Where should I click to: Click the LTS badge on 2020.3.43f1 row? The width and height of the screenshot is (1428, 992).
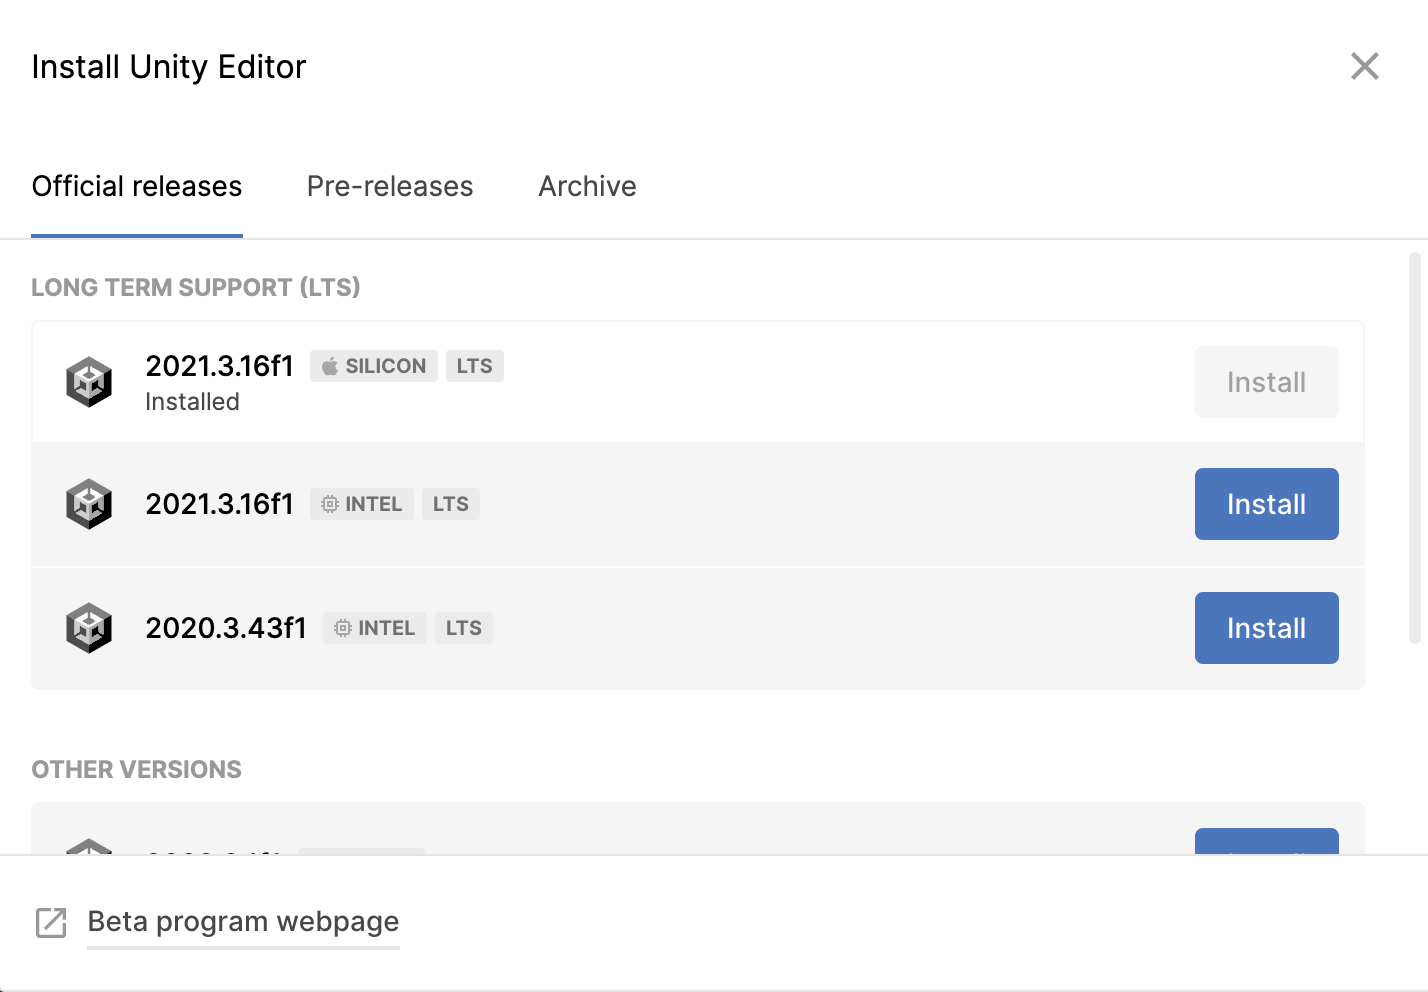pyautogui.click(x=463, y=628)
